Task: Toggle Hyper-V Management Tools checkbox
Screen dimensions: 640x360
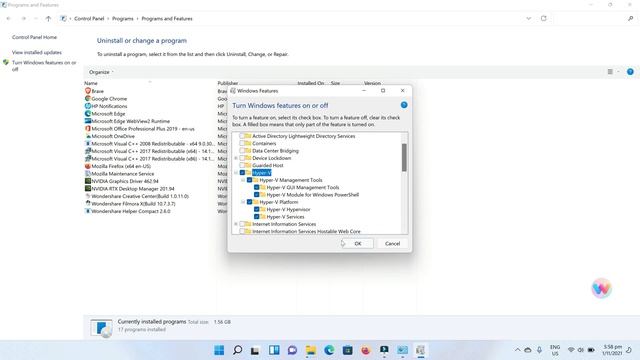Action: (249, 180)
